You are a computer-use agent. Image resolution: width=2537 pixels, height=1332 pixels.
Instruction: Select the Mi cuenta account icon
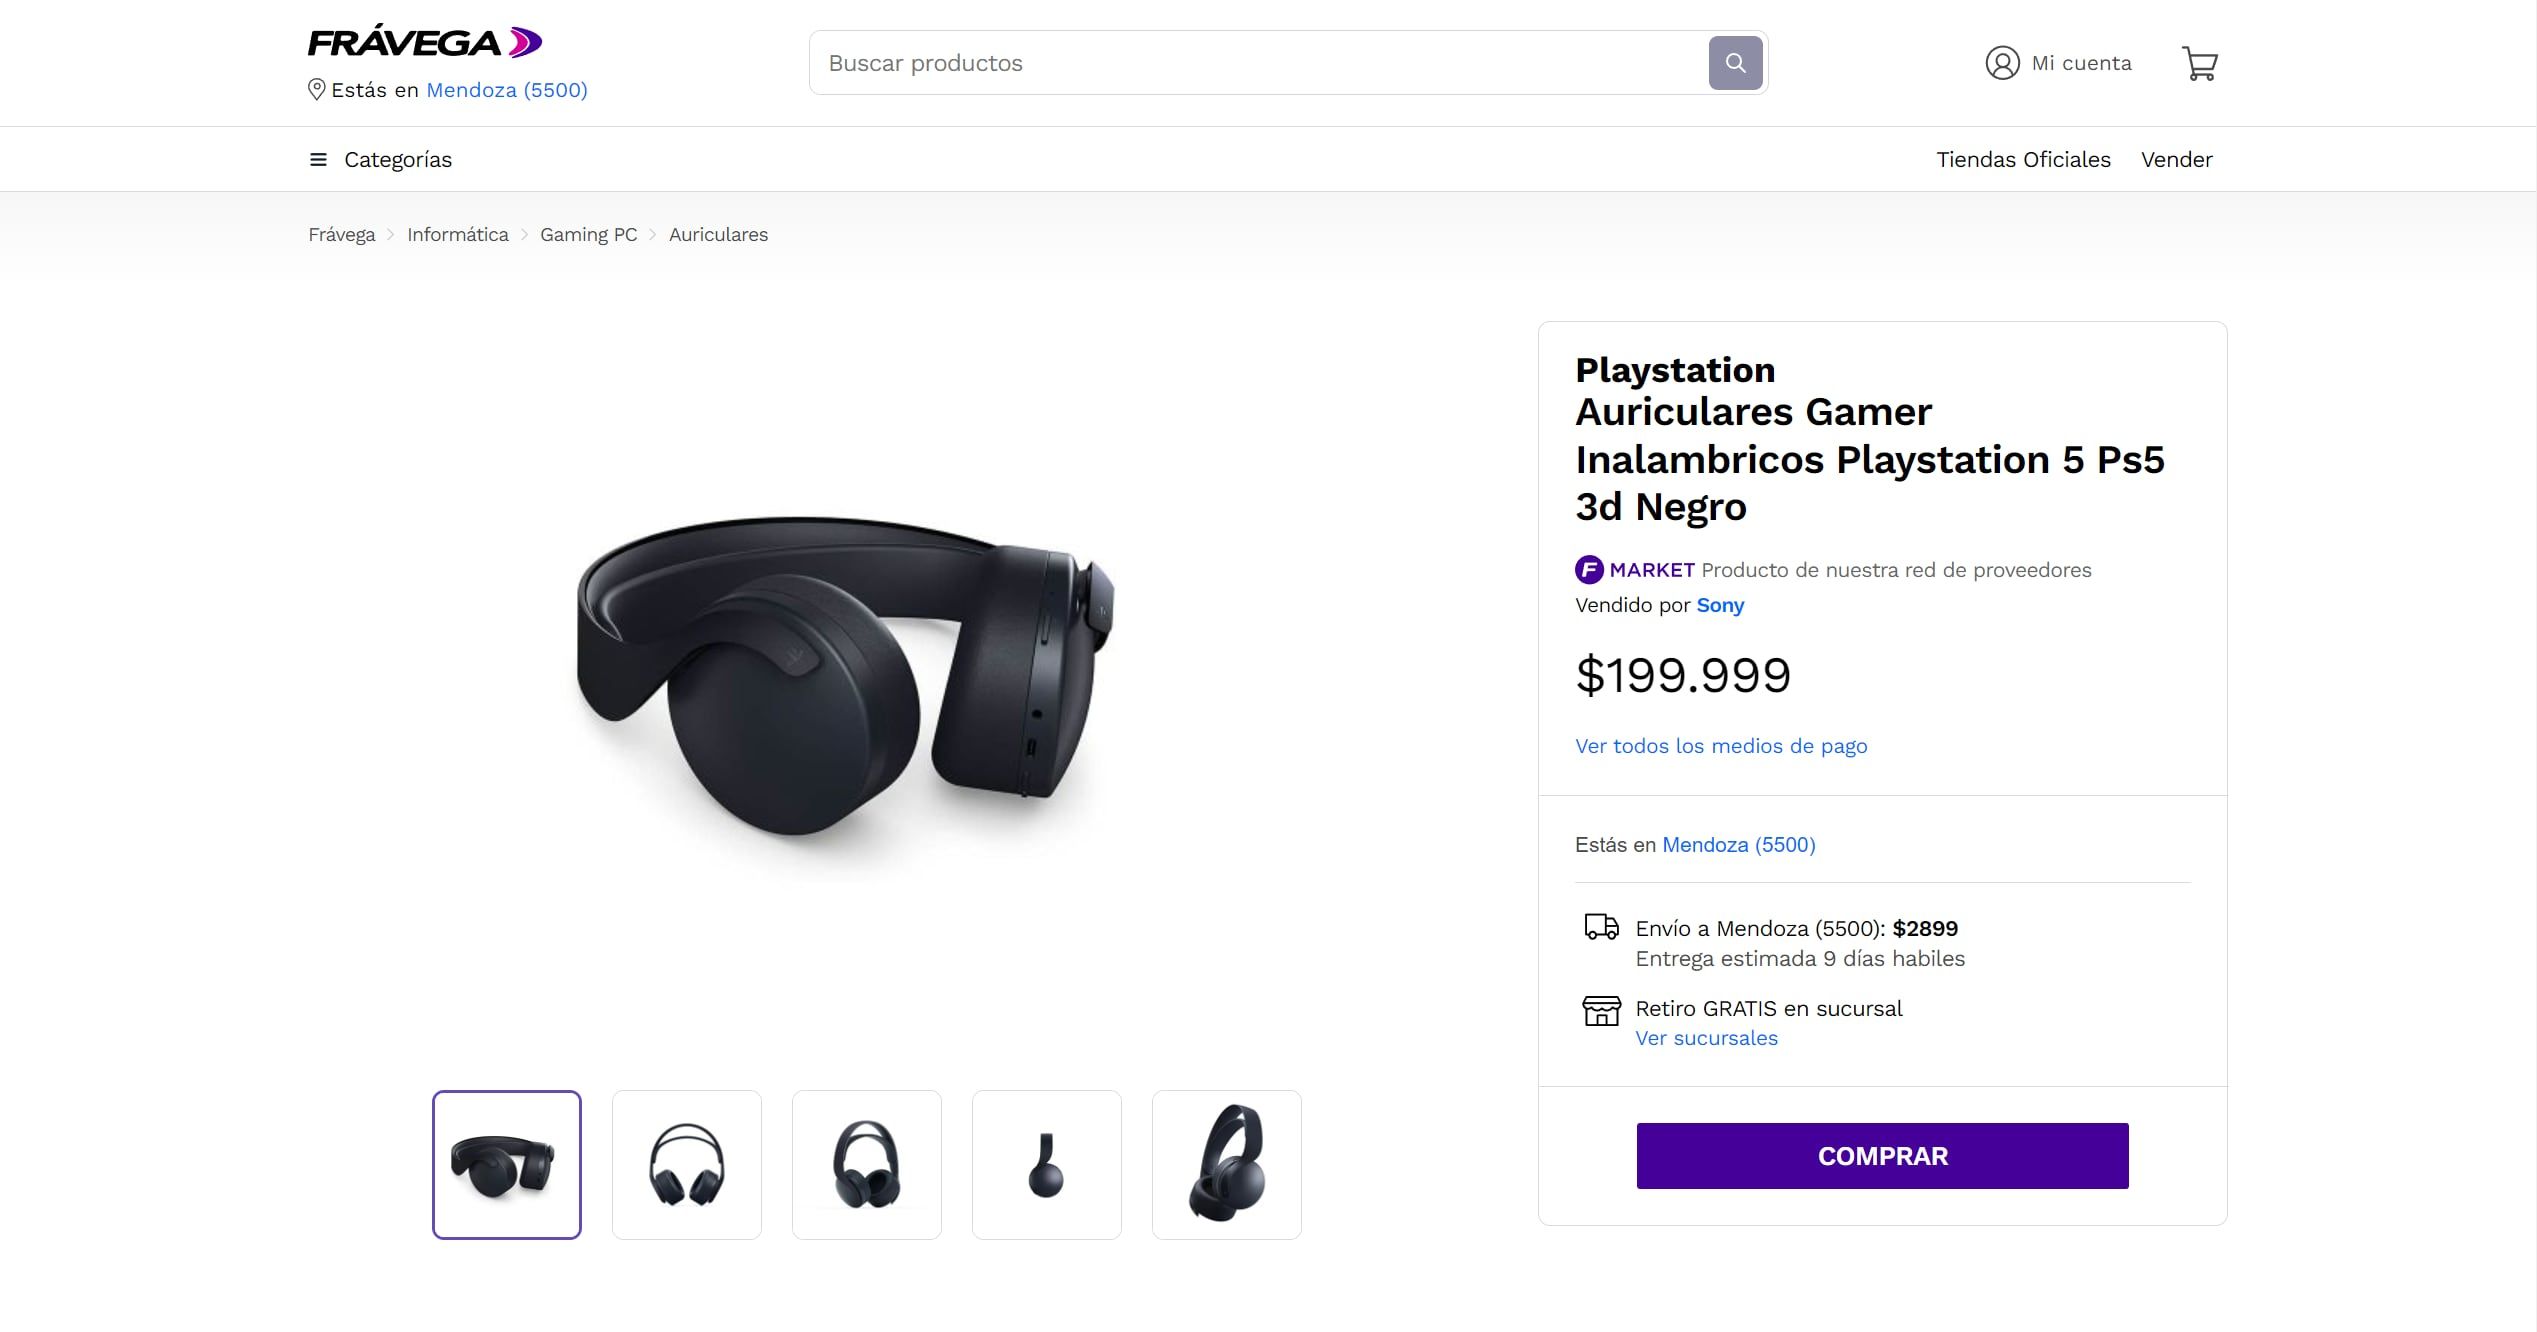tap(2001, 62)
